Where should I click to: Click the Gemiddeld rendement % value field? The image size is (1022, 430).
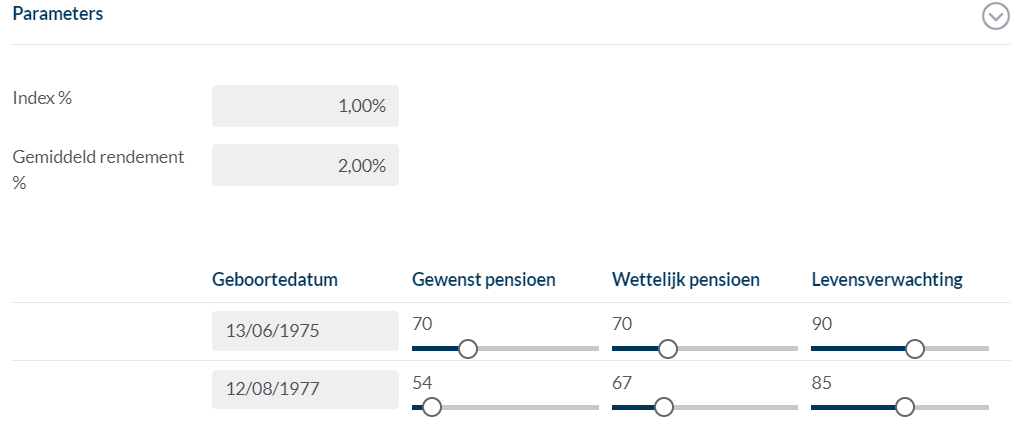click(x=305, y=165)
